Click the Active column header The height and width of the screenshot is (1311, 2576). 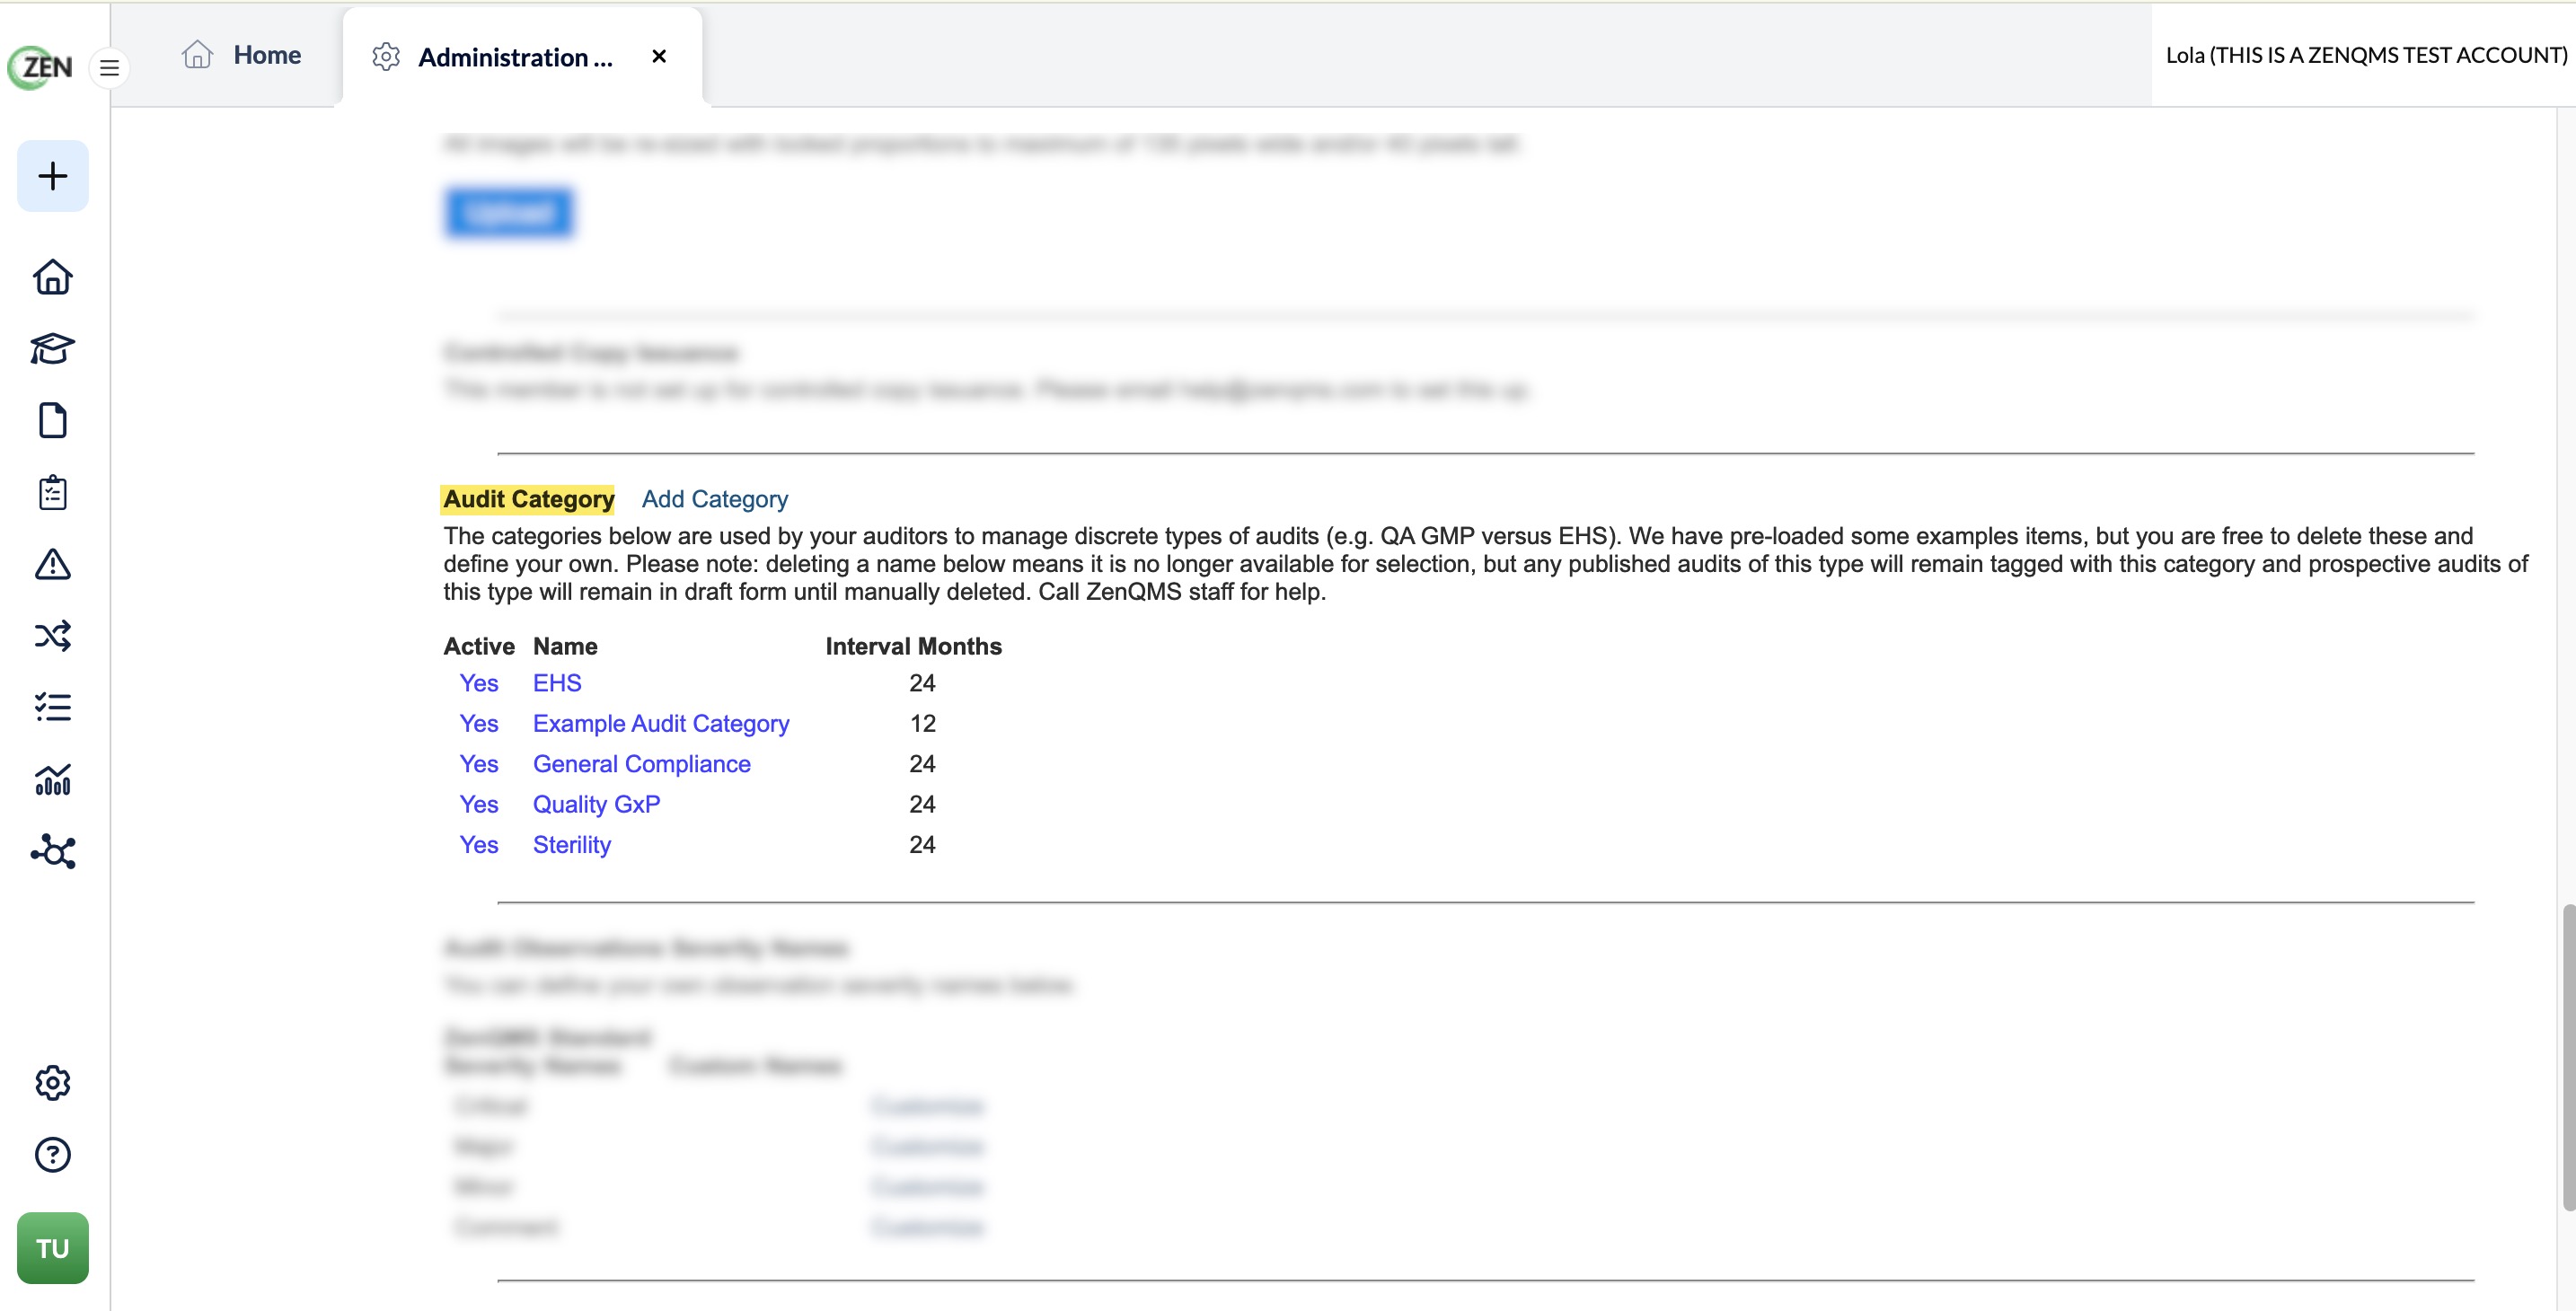tap(479, 646)
